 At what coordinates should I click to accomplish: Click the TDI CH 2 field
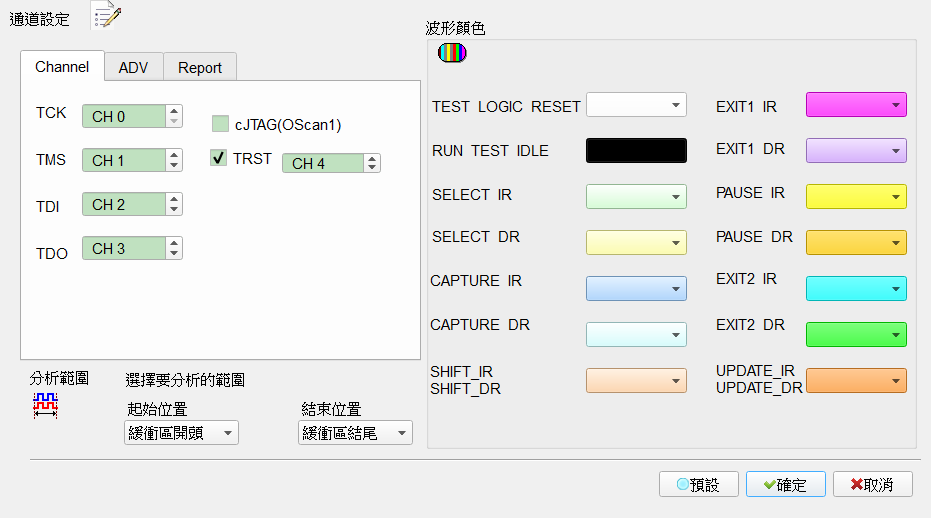point(124,204)
